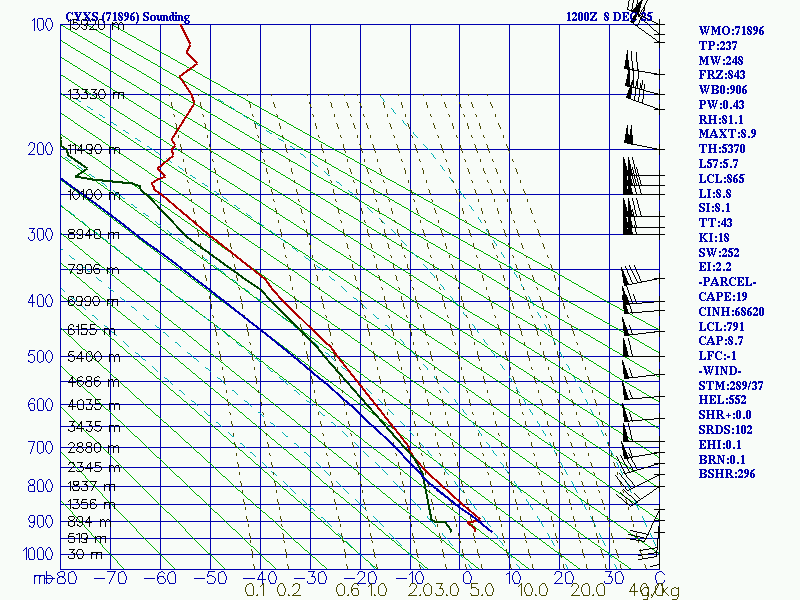Click the '900' mb pressure label

point(40,522)
